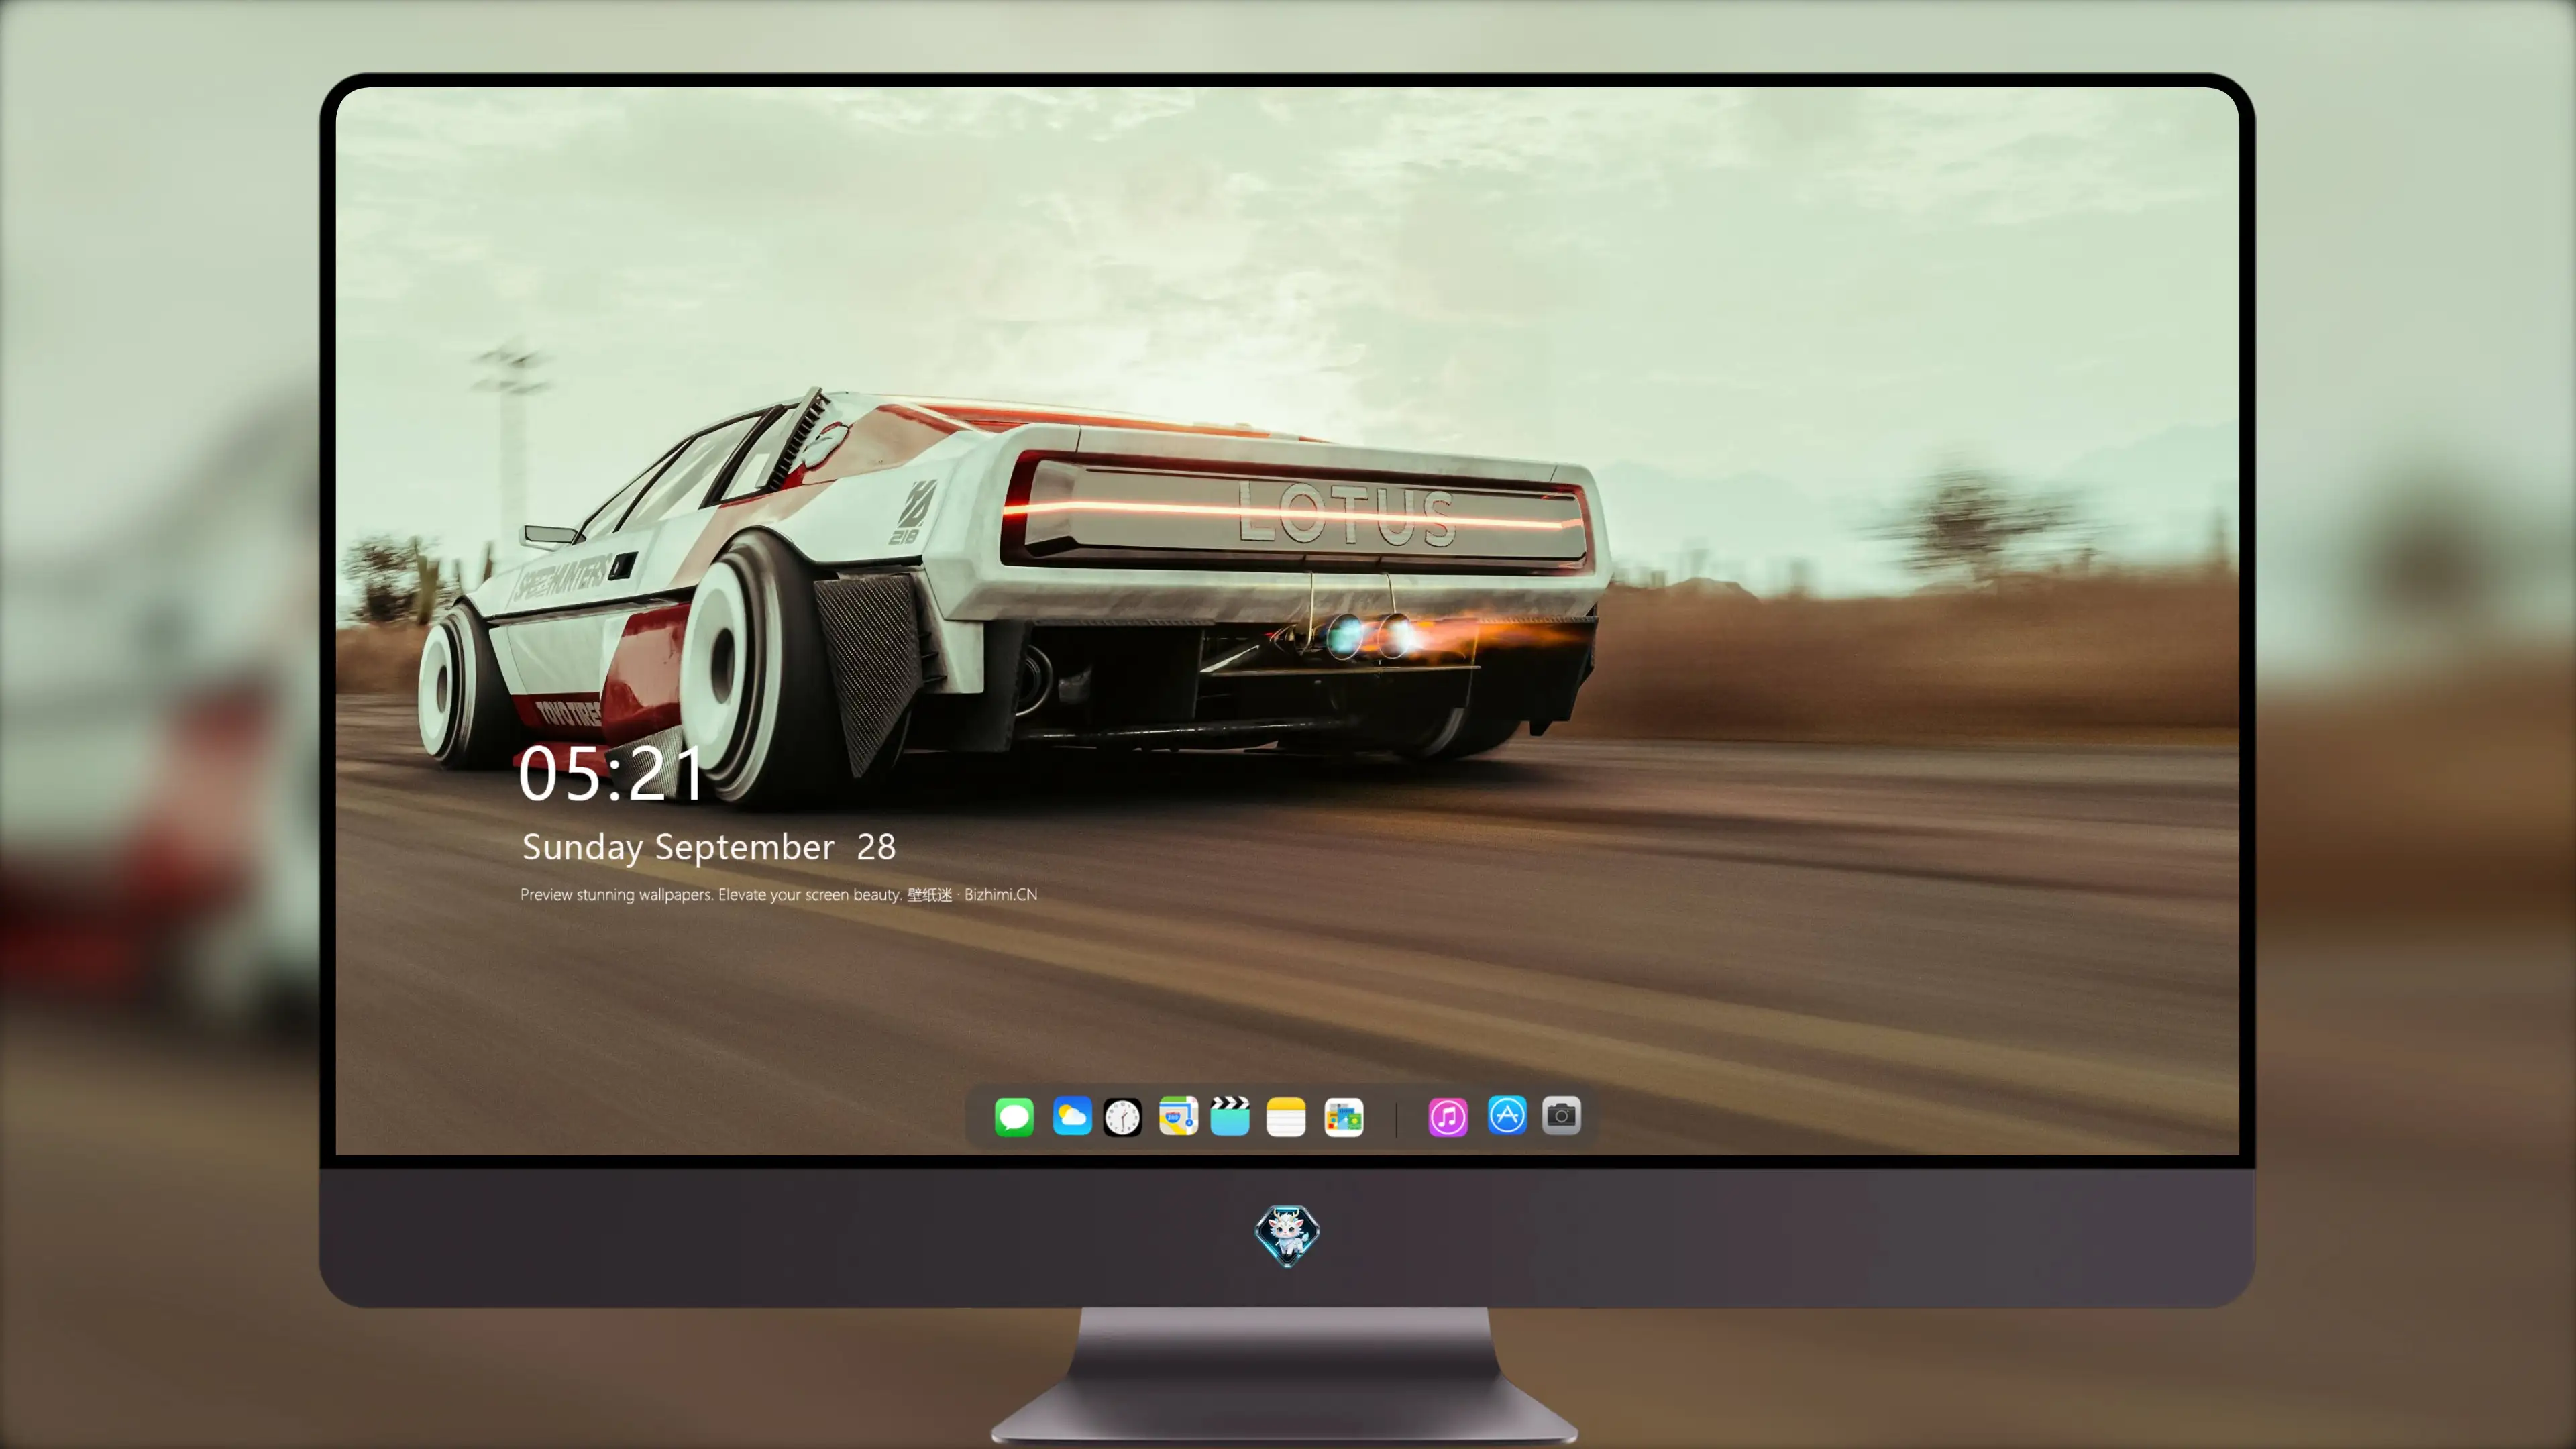
Task: Open the blue App Store icon
Action: (x=1507, y=1115)
